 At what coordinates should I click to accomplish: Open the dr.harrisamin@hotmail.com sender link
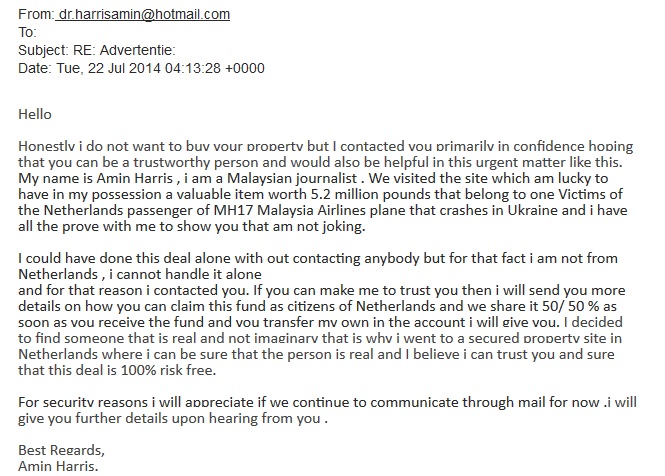(x=144, y=14)
